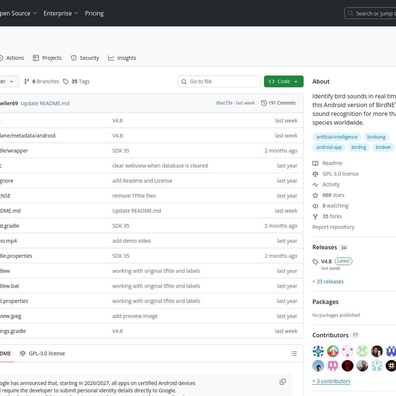Click the Projects table icon
This screenshot has width=396, height=396.
click(36, 58)
